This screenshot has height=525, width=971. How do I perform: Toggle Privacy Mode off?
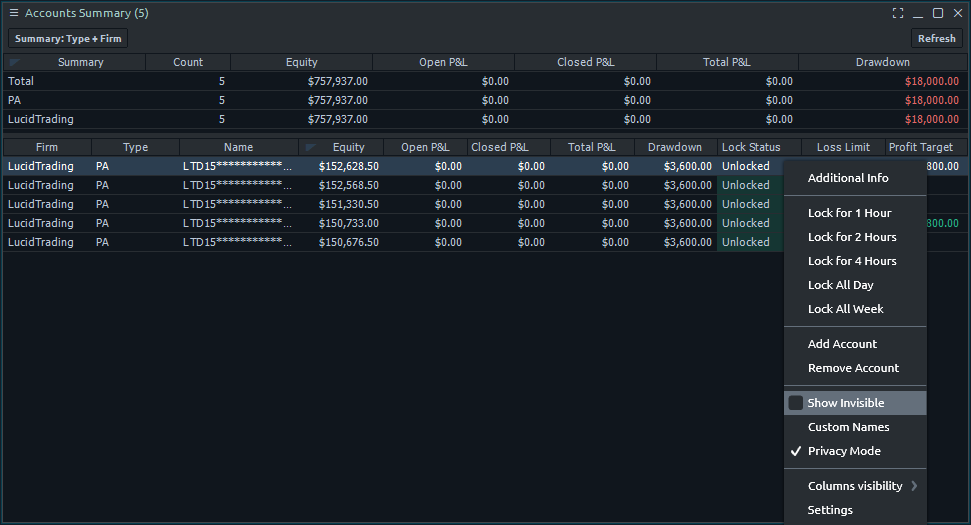pos(855,451)
